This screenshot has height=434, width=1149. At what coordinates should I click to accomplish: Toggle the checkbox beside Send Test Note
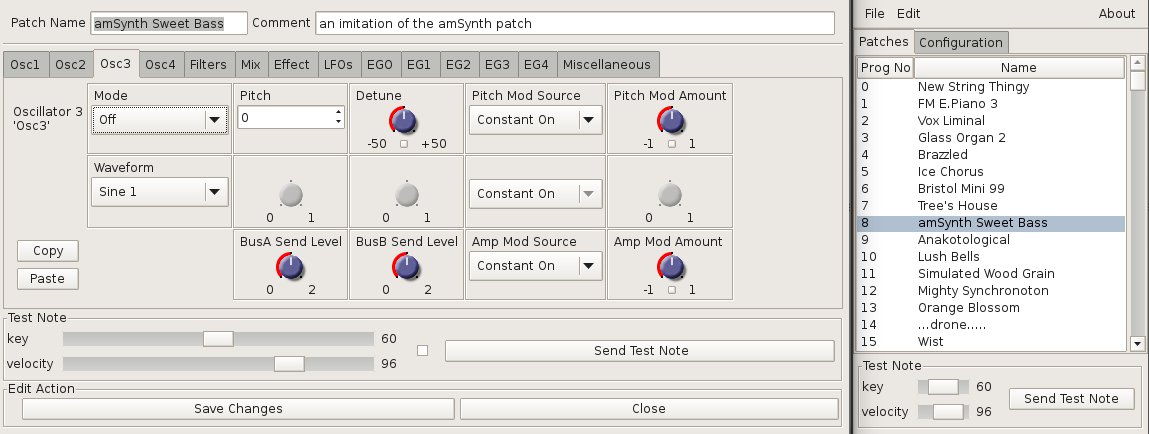pos(422,350)
